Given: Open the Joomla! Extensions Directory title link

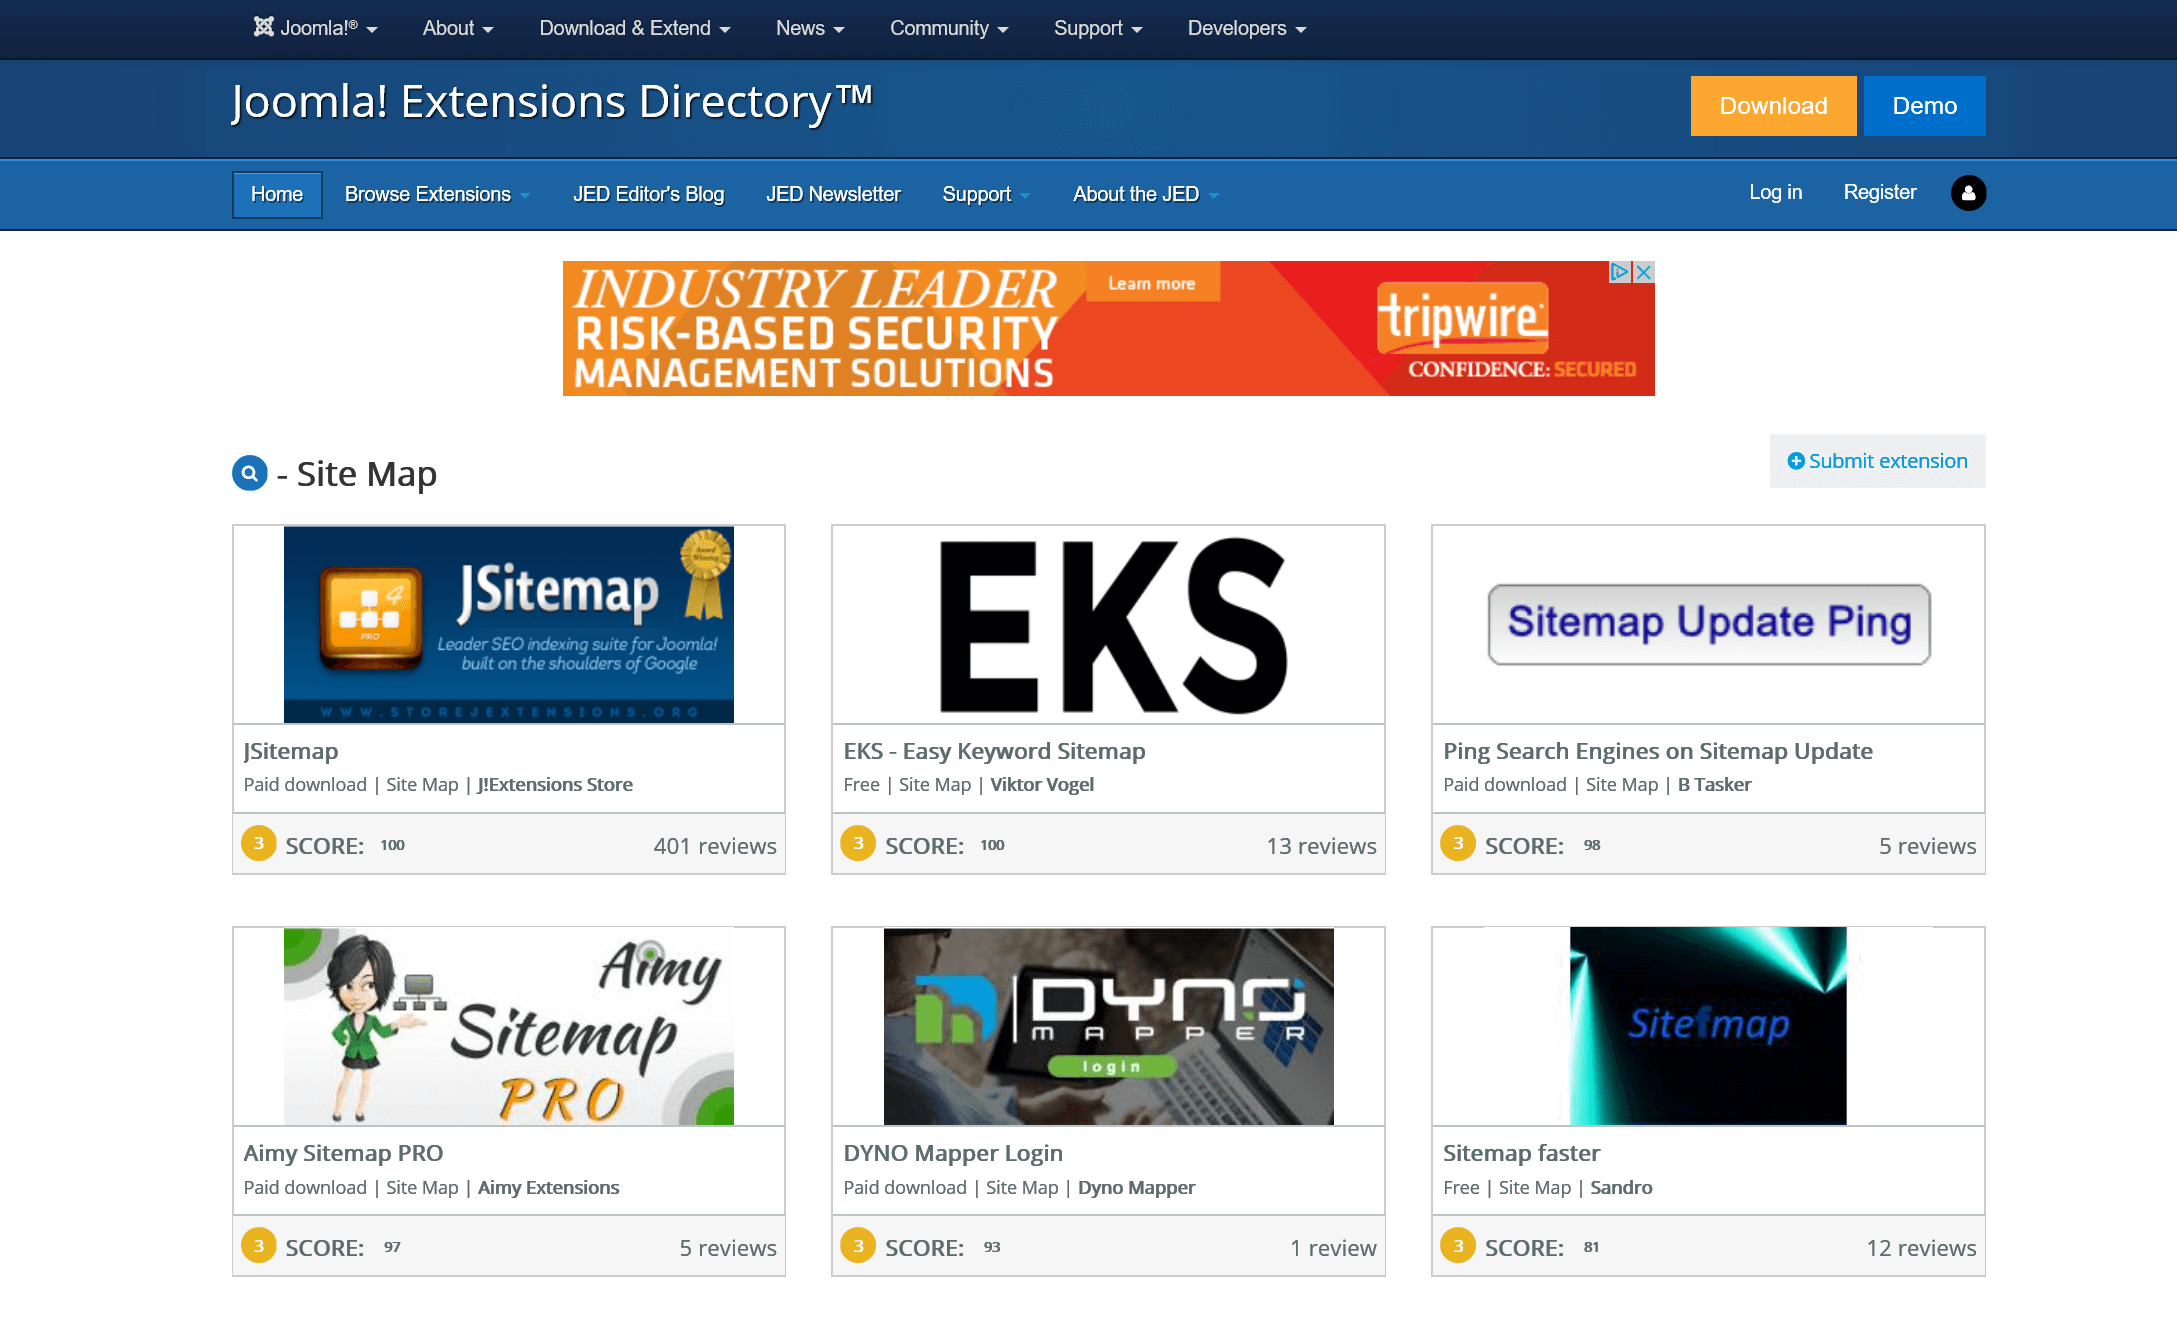Looking at the screenshot, I should click(552, 102).
